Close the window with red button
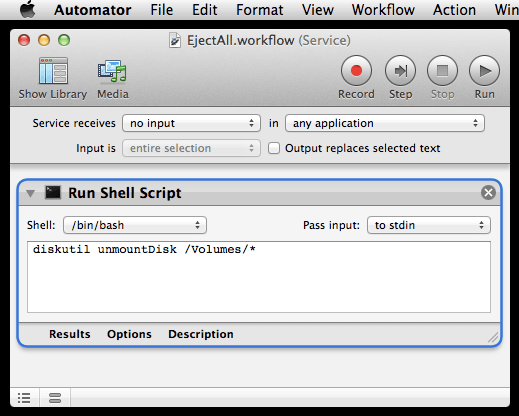Viewport: 519px width, 416px height. 24,40
